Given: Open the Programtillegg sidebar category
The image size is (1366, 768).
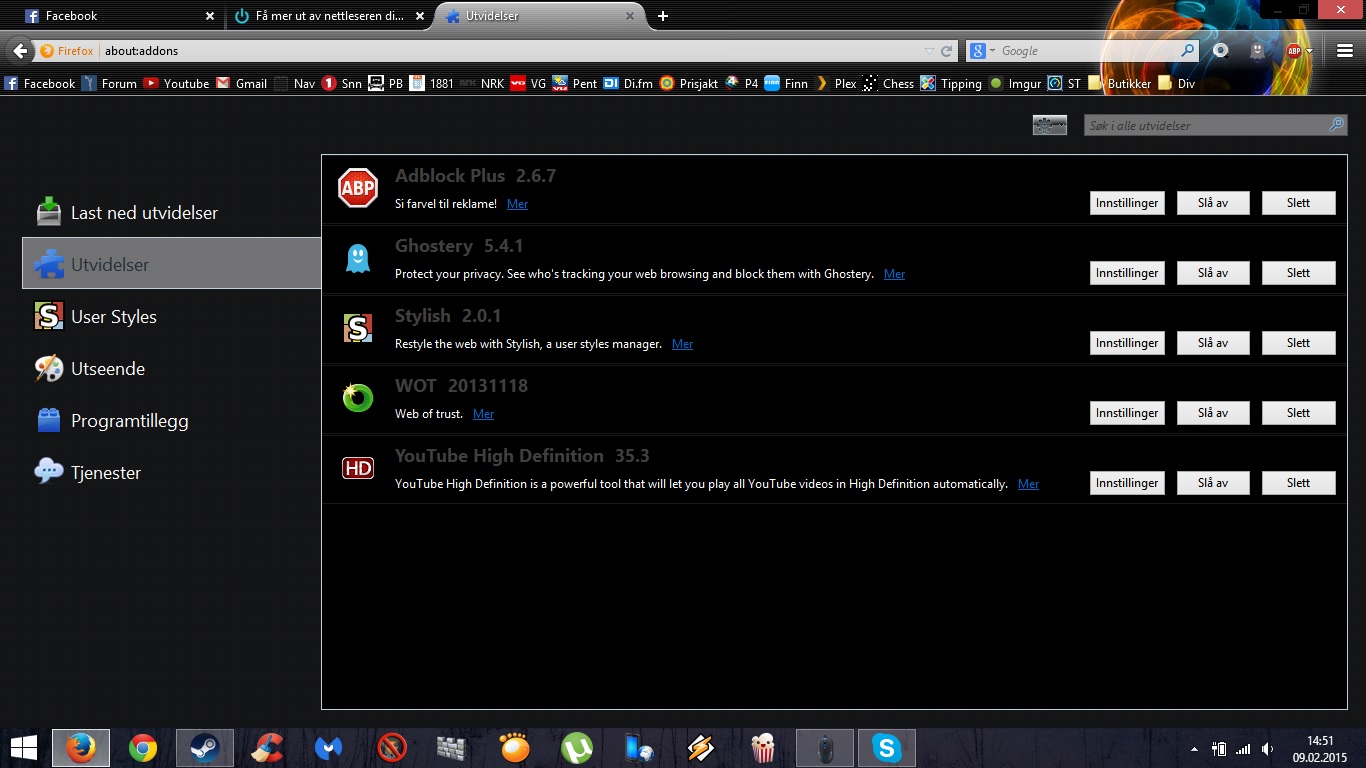Looking at the screenshot, I should (171, 421).
